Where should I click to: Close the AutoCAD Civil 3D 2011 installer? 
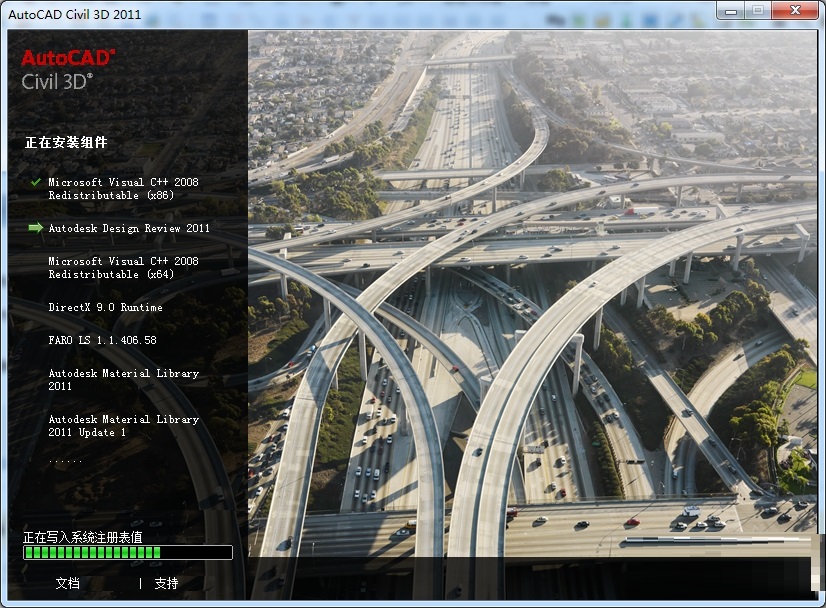(x=795, y=11)
